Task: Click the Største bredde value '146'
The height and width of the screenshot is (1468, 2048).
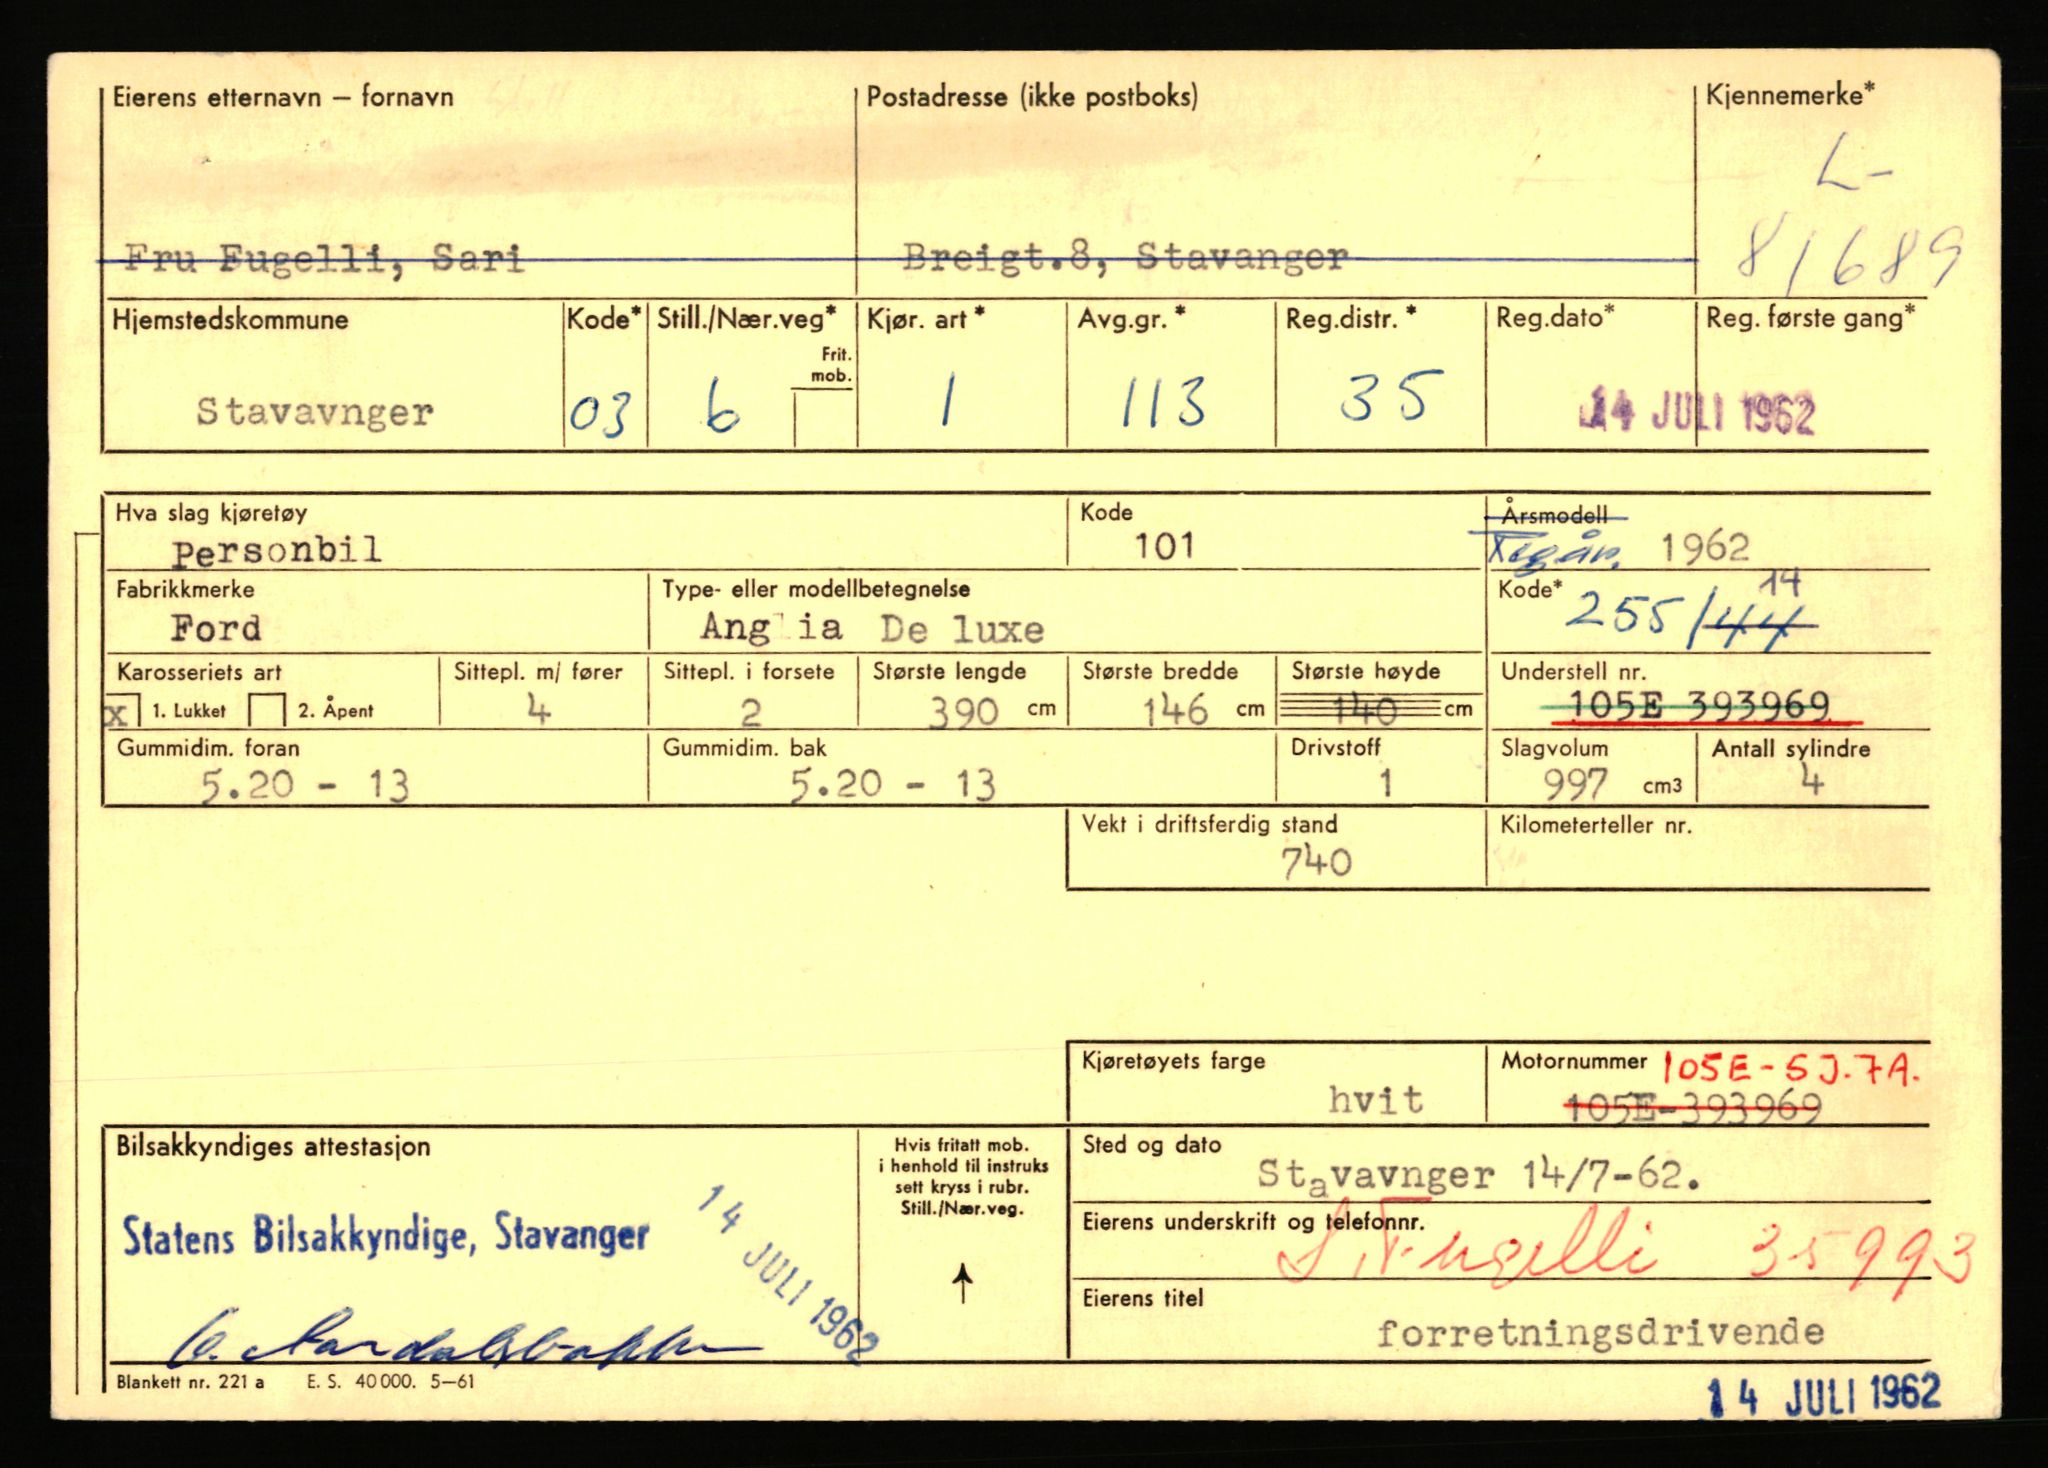Action: [x=1175, y=711]
